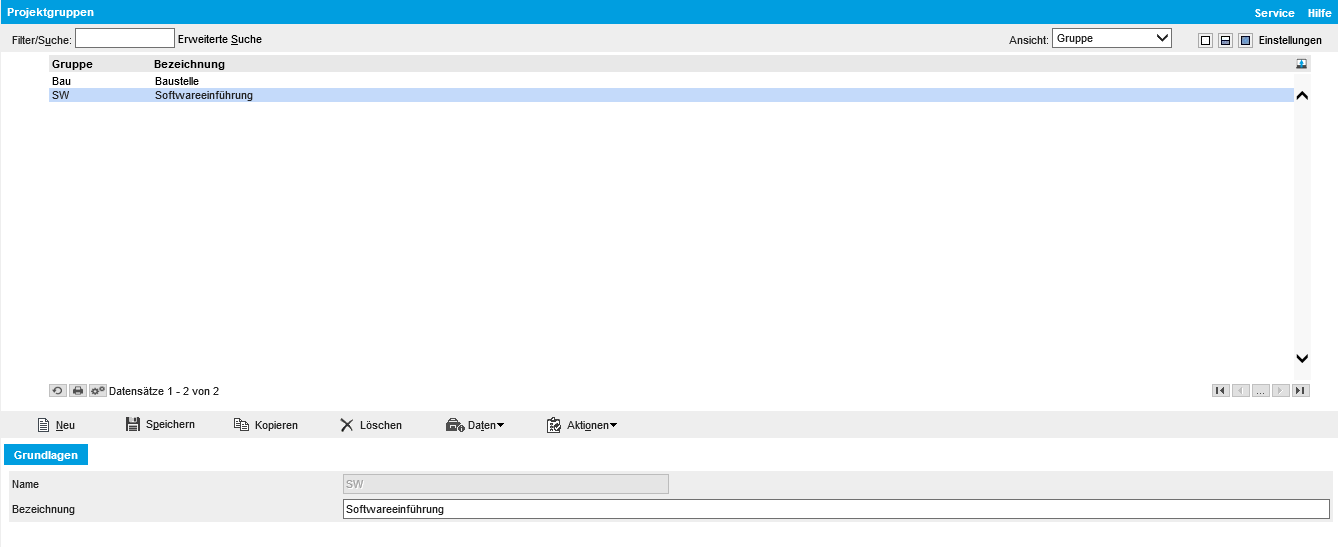Viewport: 1338px width, 547px height.
Task: Click the Löschen X icon
Action: coord(347,425)
